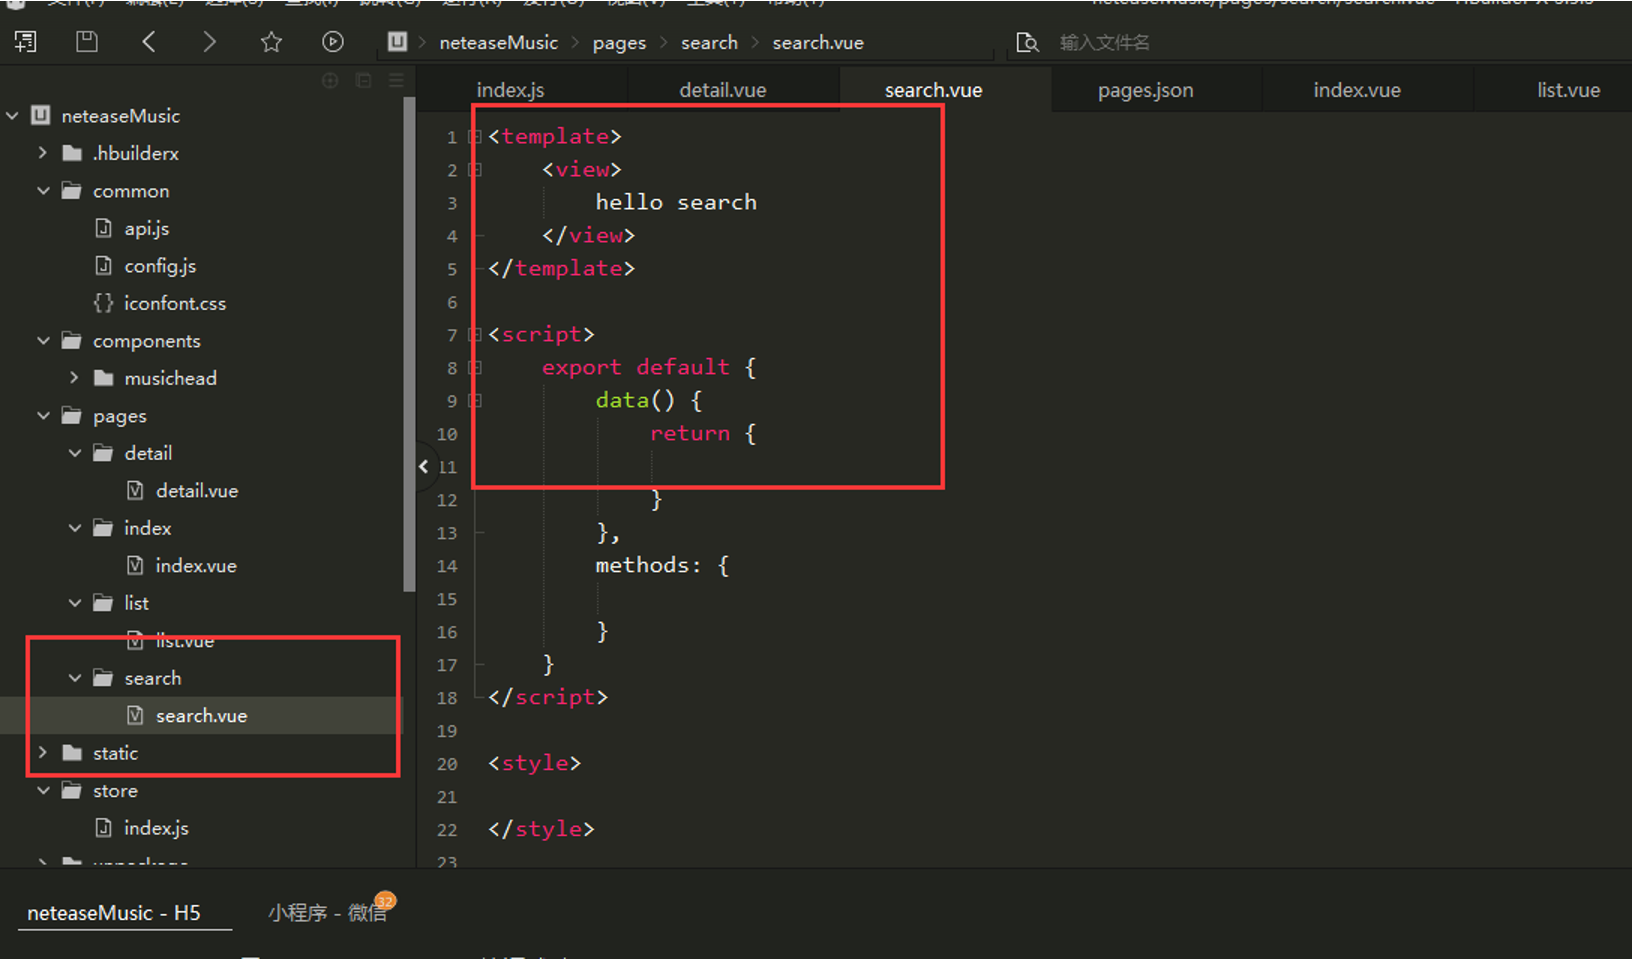1632x959 pixels.
Task: Click line number 14 in the gutter
Action: point(447,566)
